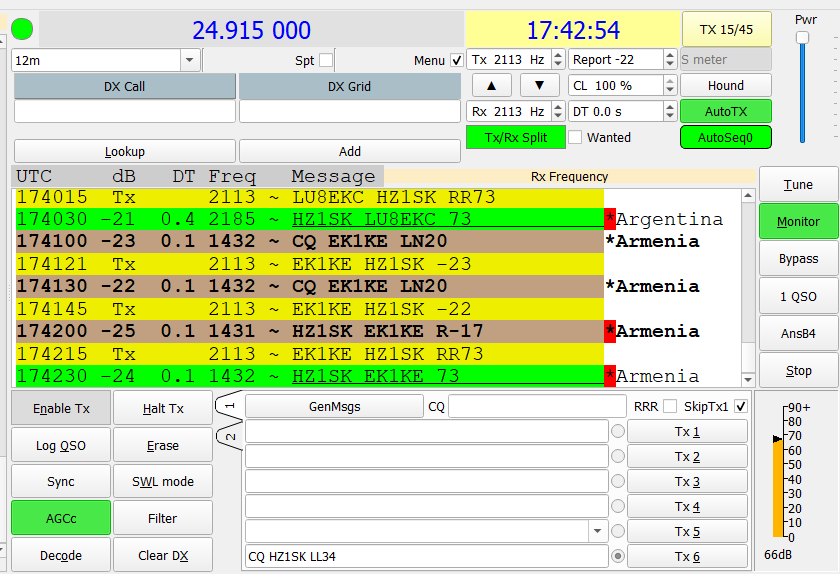Screen dimensions: 840x574
Task: Click the DX Grid input field
Action: pos(350,111)
